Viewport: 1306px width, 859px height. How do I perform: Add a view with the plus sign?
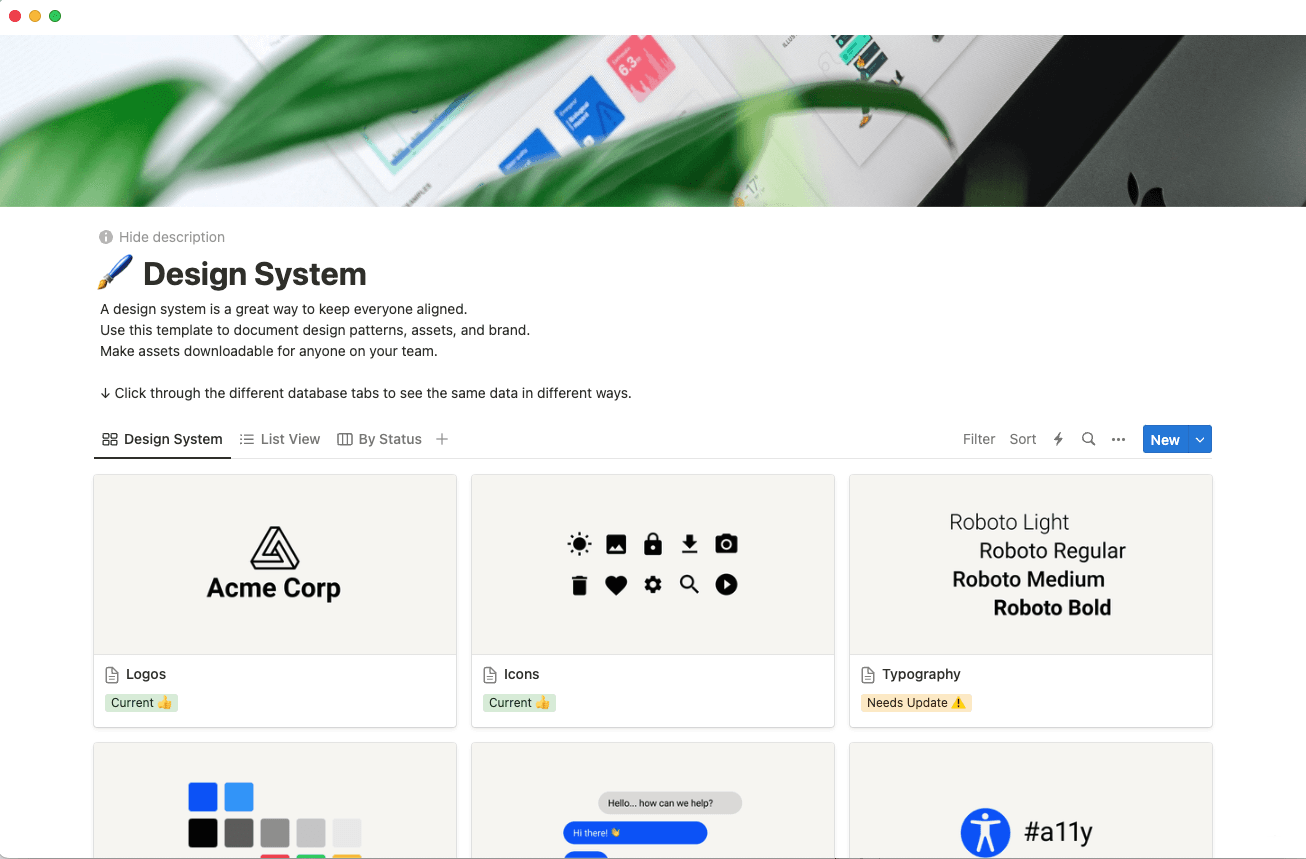click(x=442, y=439)
